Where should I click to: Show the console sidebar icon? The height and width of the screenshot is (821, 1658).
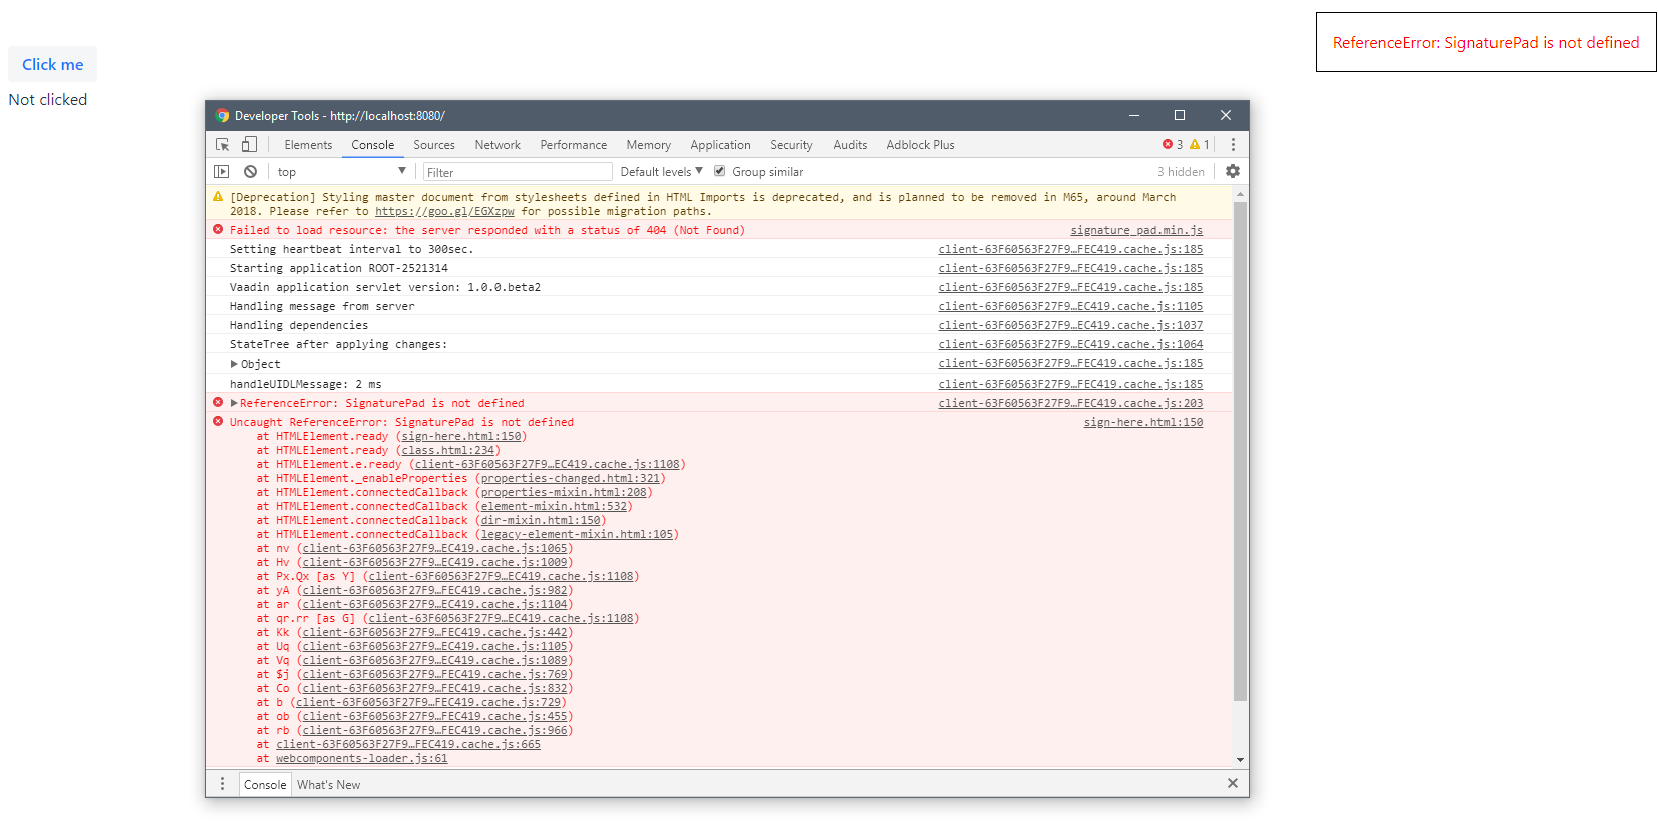222,172
